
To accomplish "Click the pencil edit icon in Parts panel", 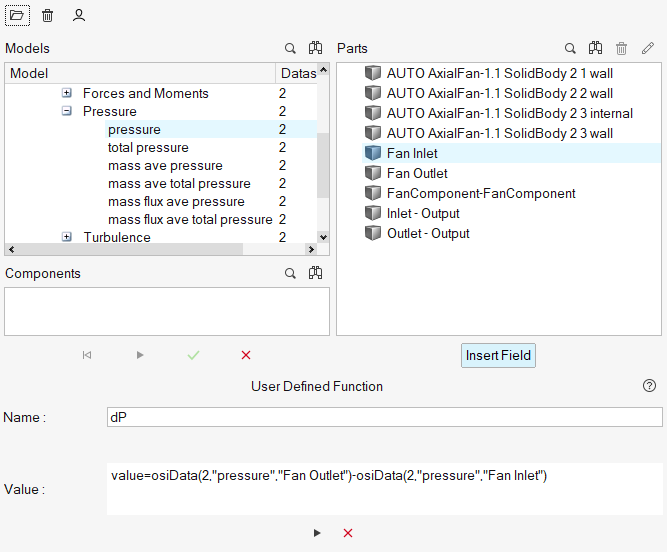I will (648, 48).
